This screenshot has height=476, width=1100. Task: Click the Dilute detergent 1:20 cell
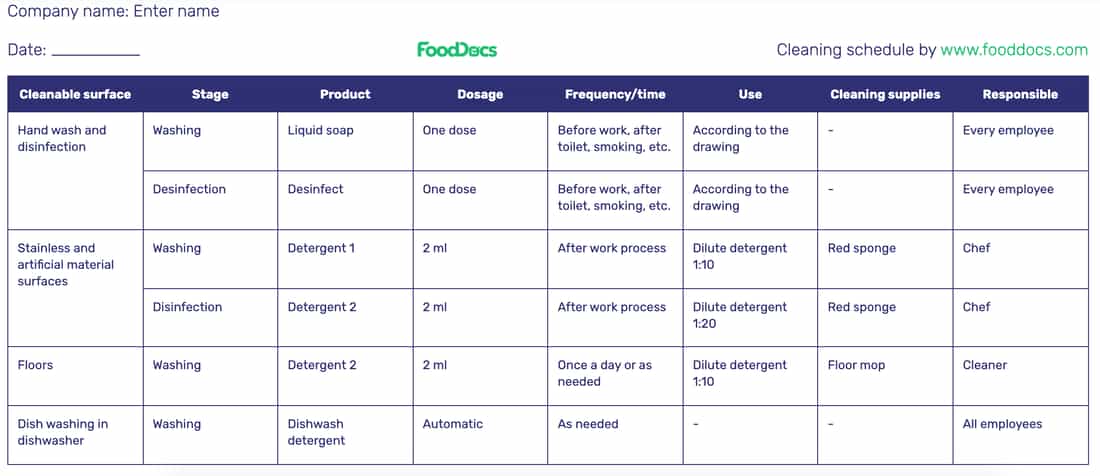(x=750, y=317)
